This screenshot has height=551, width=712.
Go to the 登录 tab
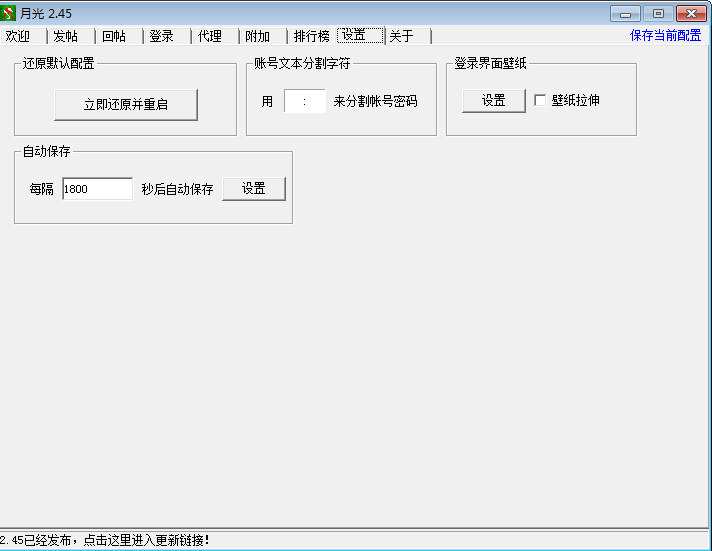pos(161,36)
